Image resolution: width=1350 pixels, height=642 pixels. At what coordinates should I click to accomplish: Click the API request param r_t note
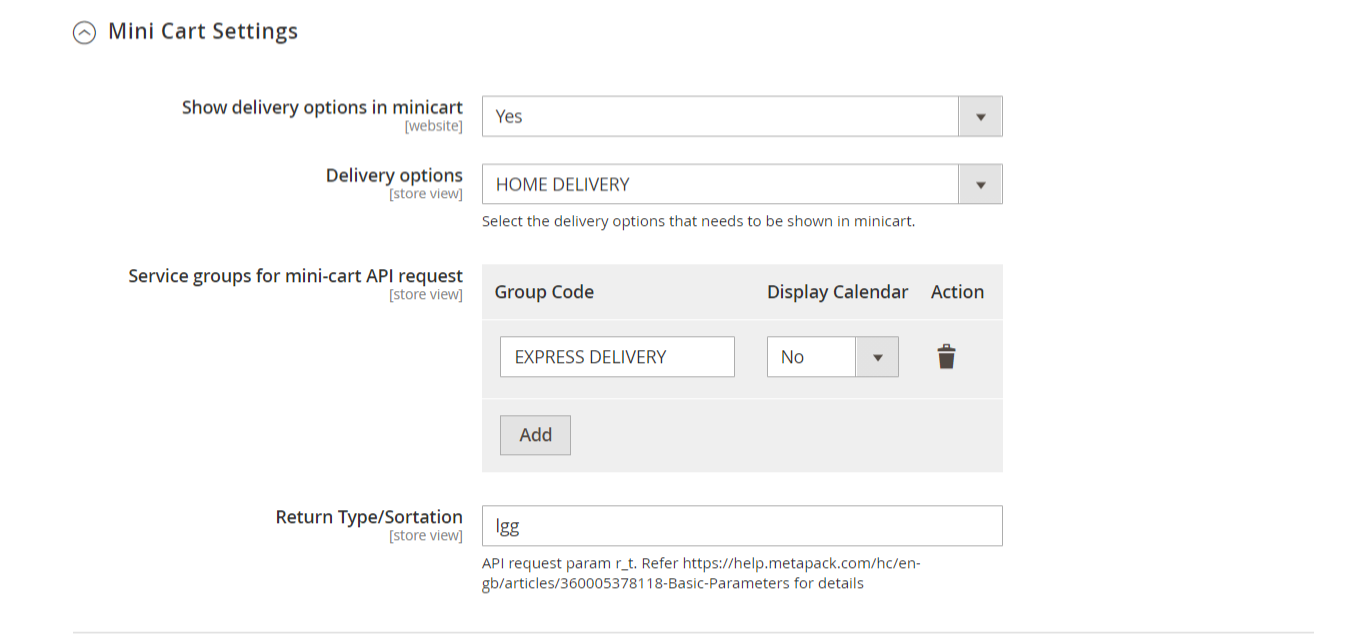[701, 573]
